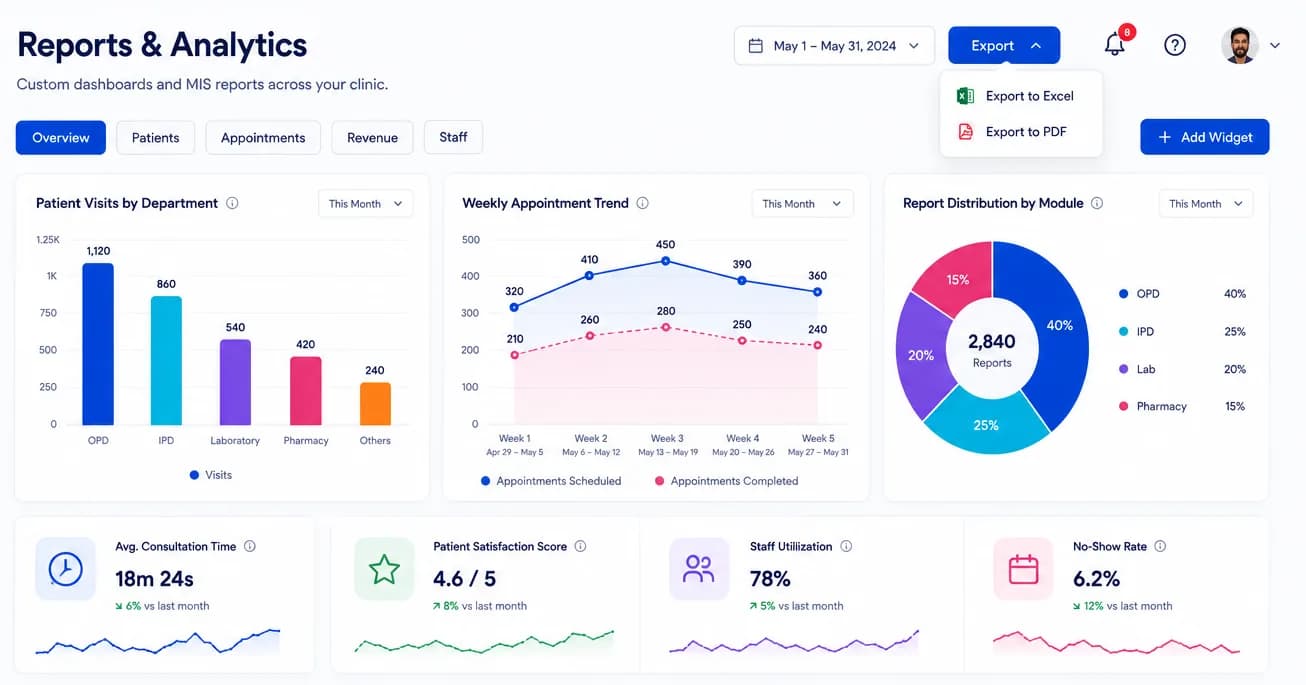1306x685 pixels.
Task: Click the Week 3 scheduled point 450
Action: 666,261
